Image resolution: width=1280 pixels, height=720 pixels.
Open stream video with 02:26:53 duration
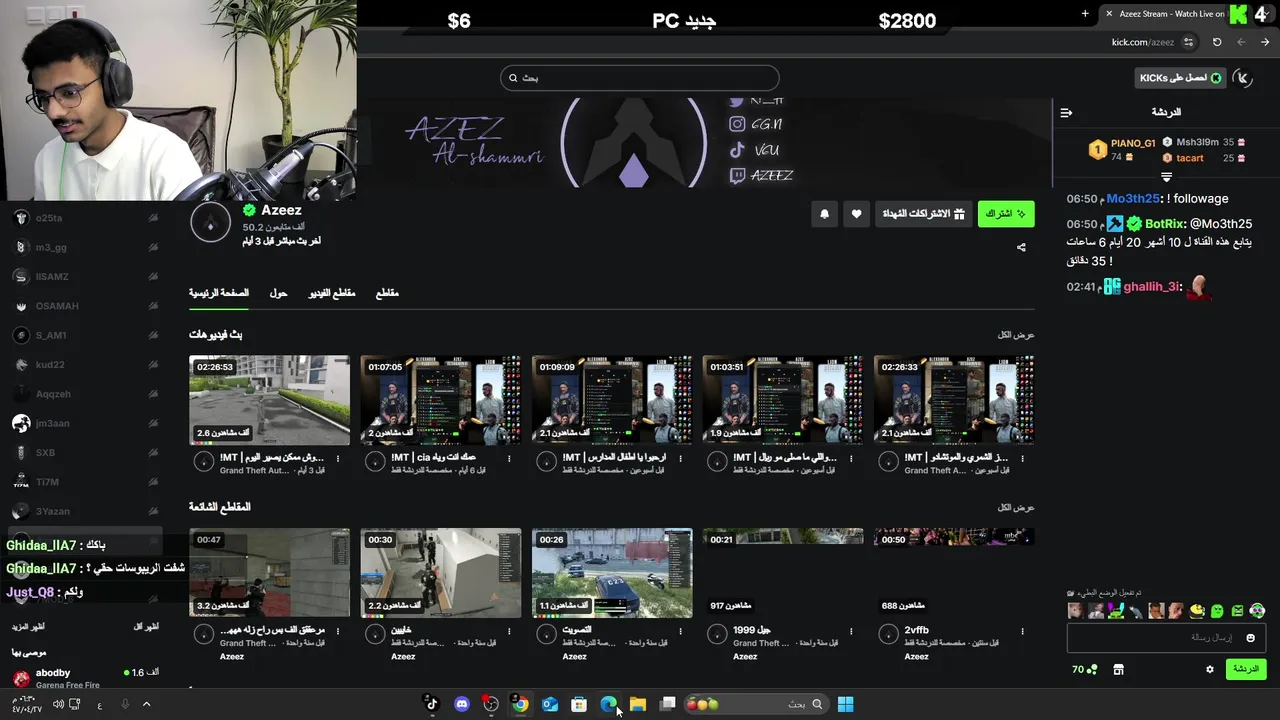(269, 400)
